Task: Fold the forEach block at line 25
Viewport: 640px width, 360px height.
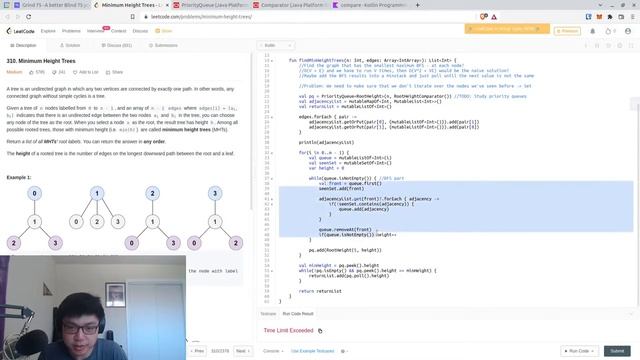Action: coord(272,117)
